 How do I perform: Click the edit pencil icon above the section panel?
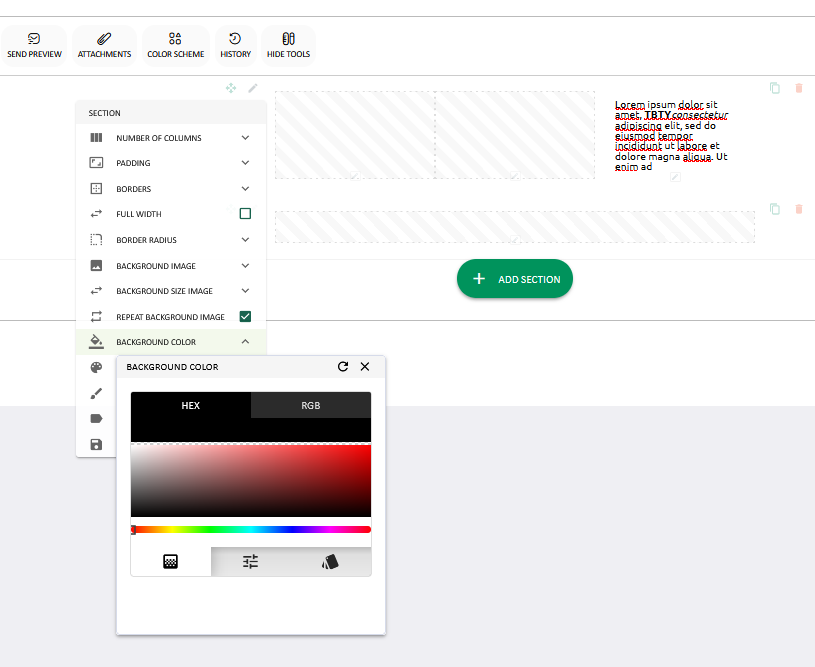click(x=253, y=88)
